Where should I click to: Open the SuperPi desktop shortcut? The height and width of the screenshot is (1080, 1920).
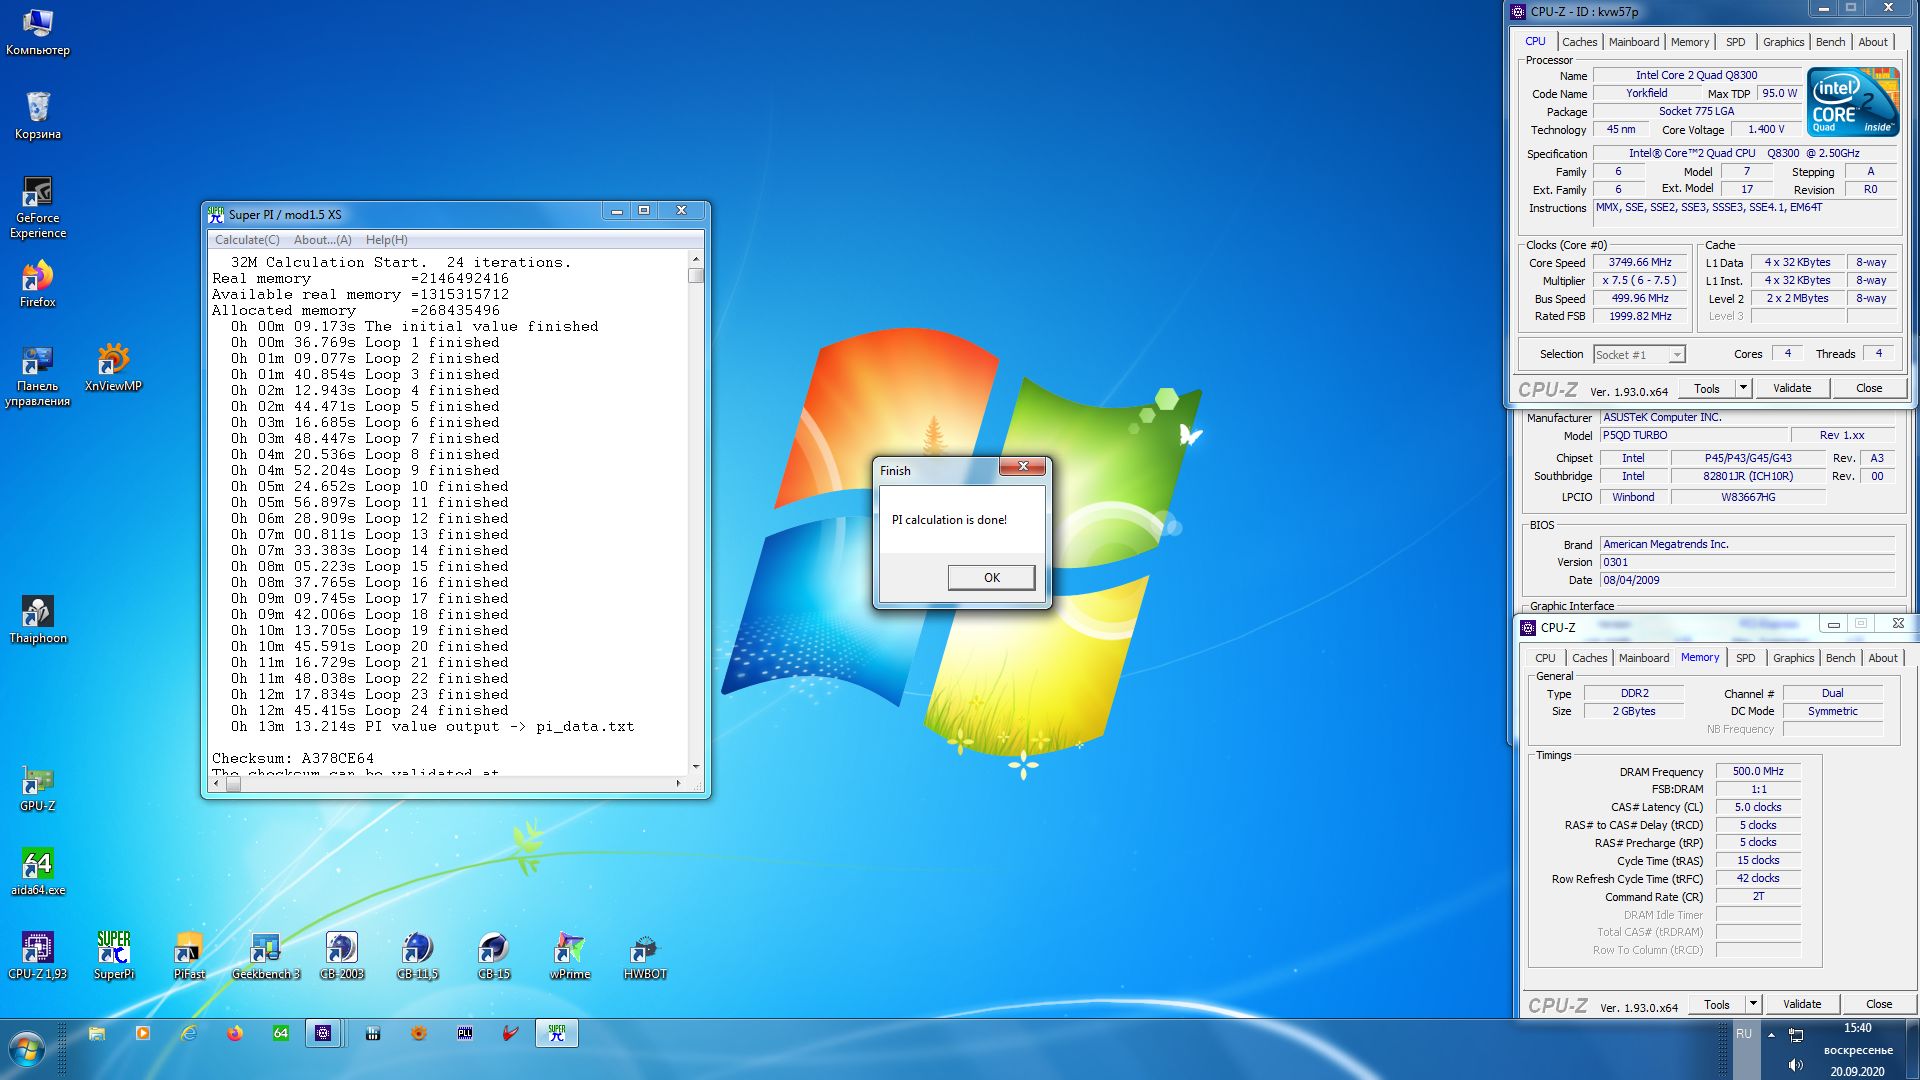click(x=114, y=955)
